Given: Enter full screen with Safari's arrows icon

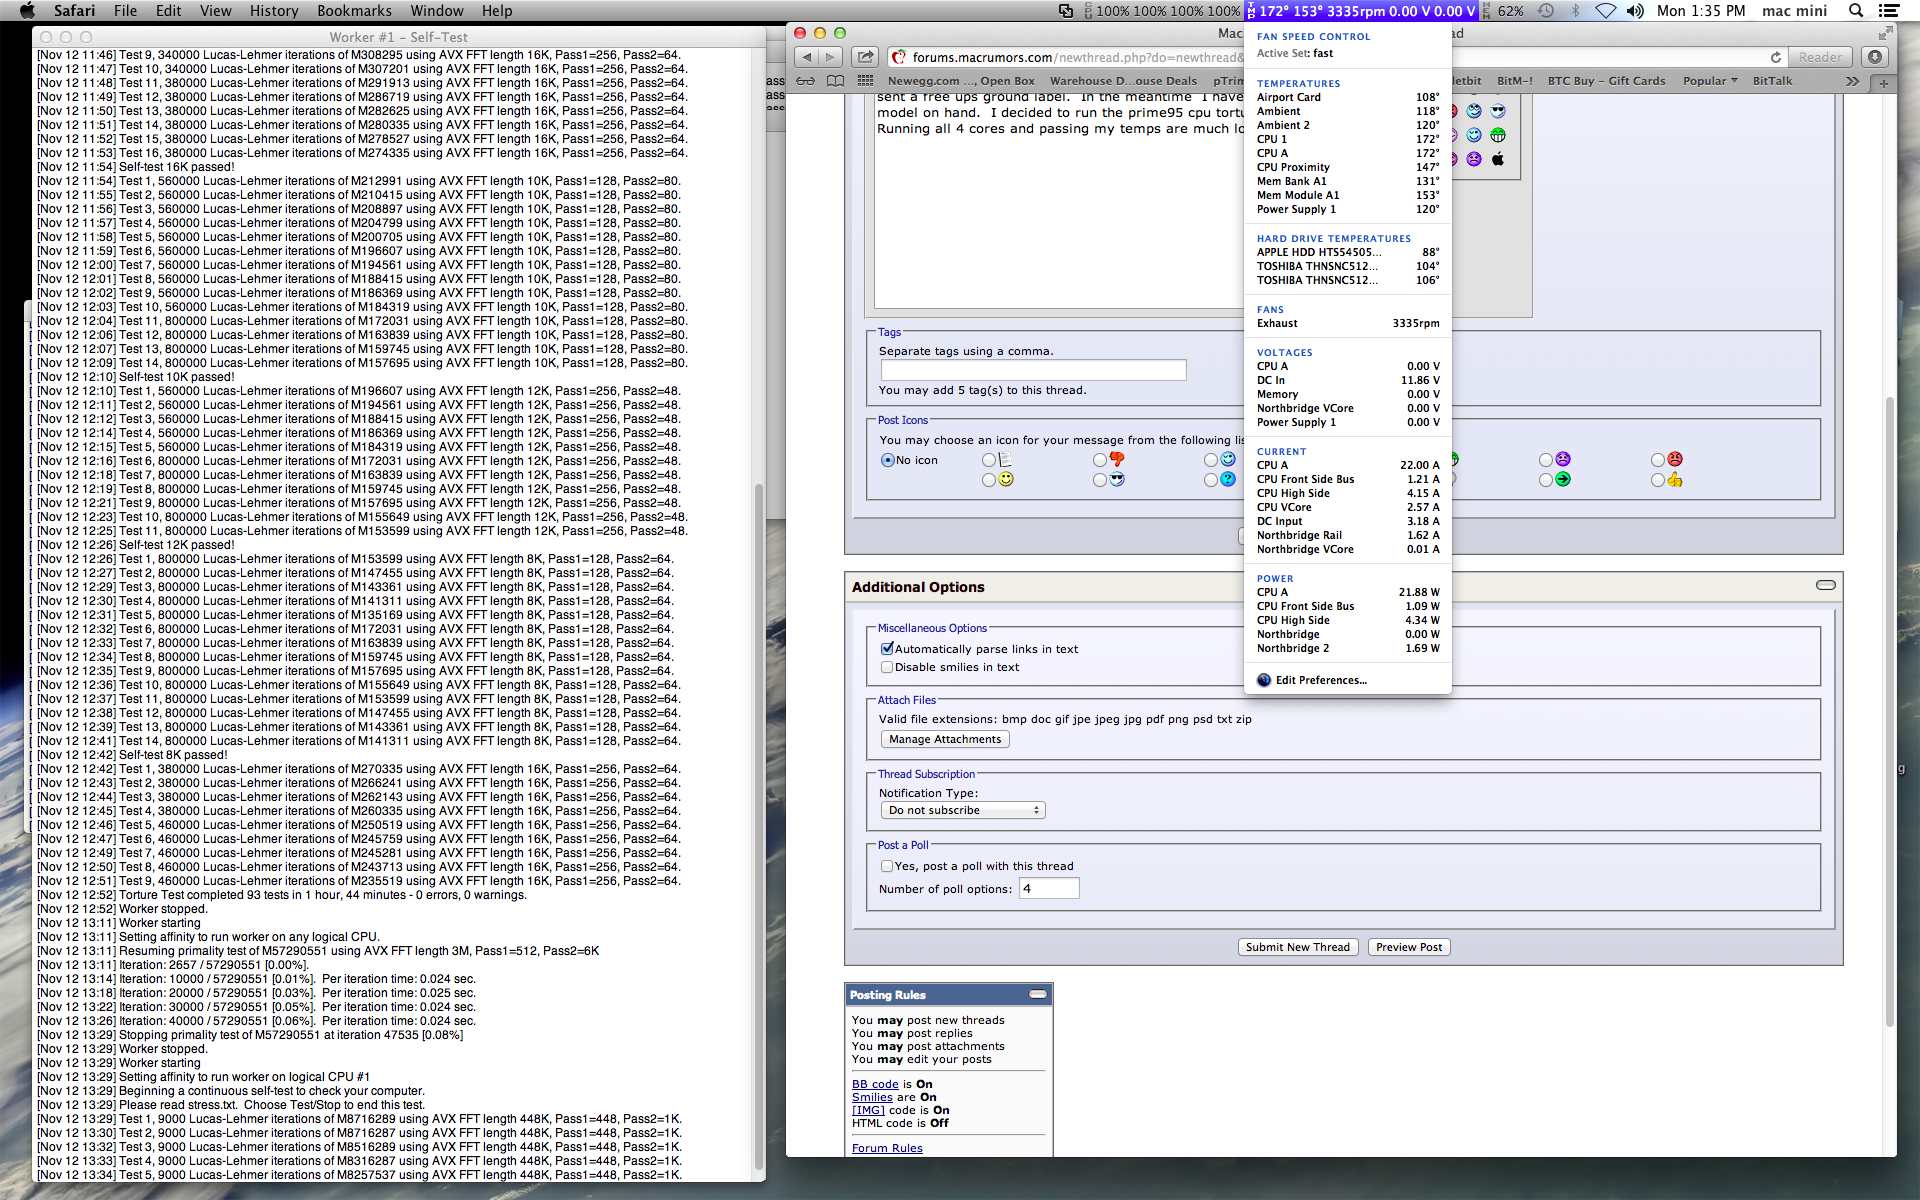Looking at the screenshot, I should (1885, 33).
